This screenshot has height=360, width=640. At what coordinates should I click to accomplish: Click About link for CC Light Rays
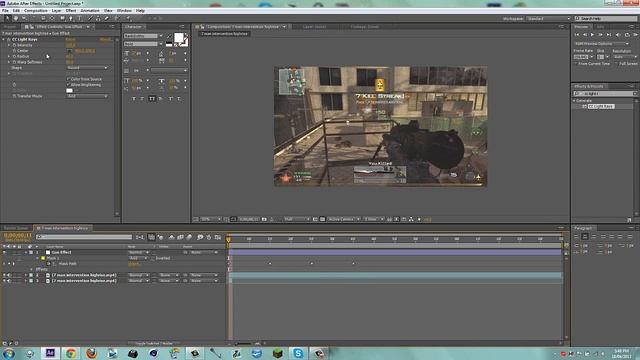(x=105, y=40)
